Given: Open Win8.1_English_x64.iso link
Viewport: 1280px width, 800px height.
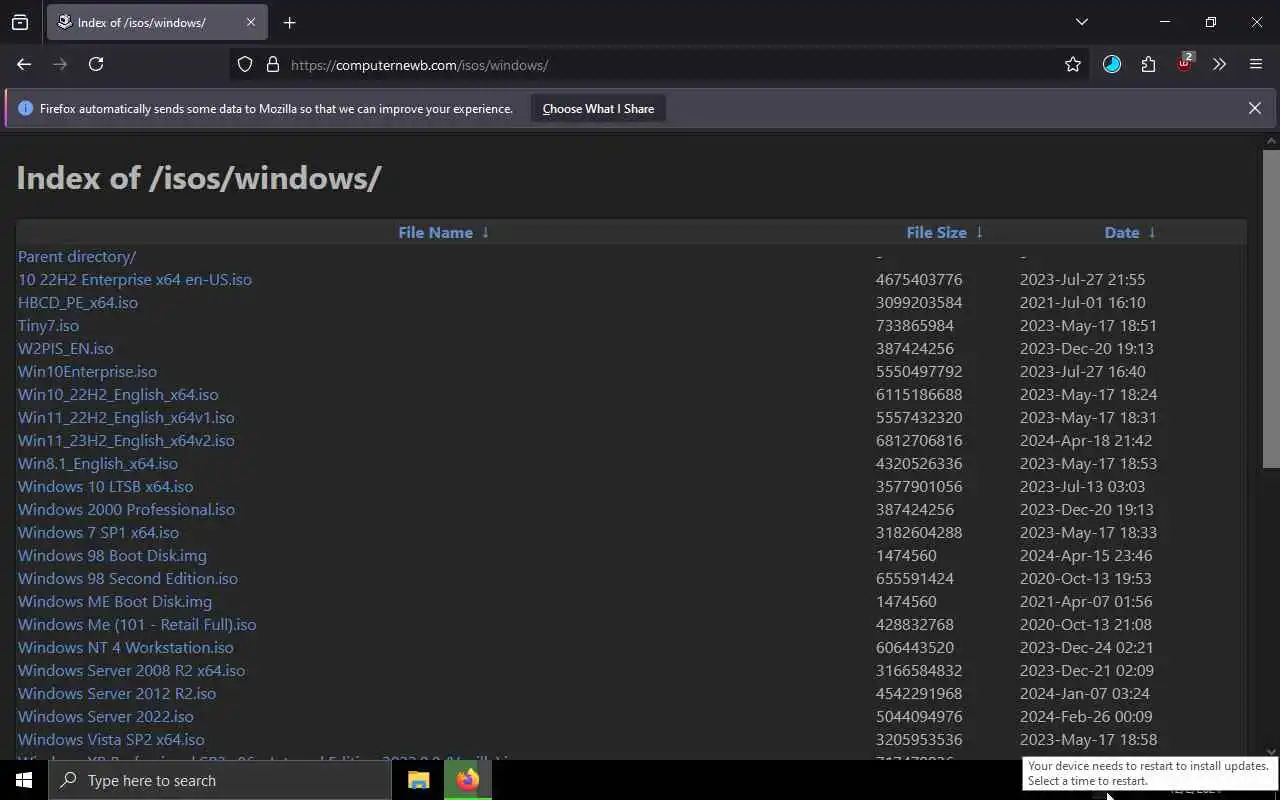Looking at the screenshot, I should [x=98, y=464].
